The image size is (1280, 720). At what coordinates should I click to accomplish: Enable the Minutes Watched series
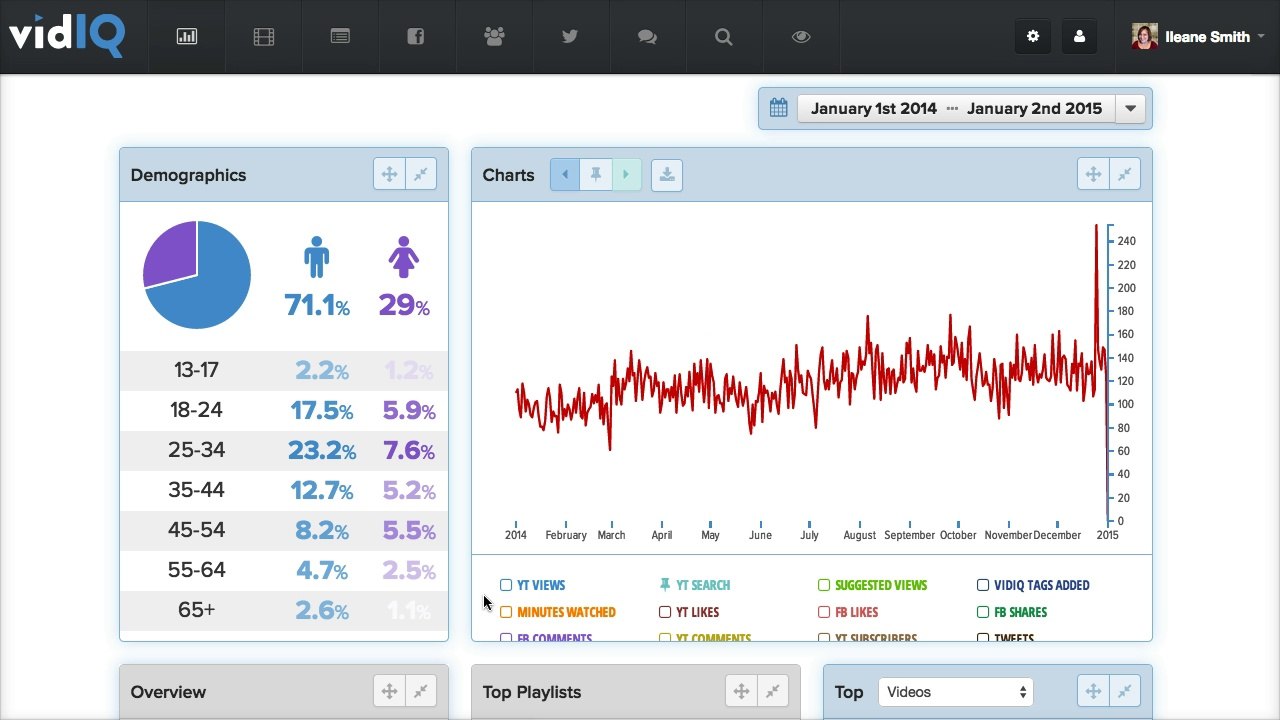[x=506, y=612]
